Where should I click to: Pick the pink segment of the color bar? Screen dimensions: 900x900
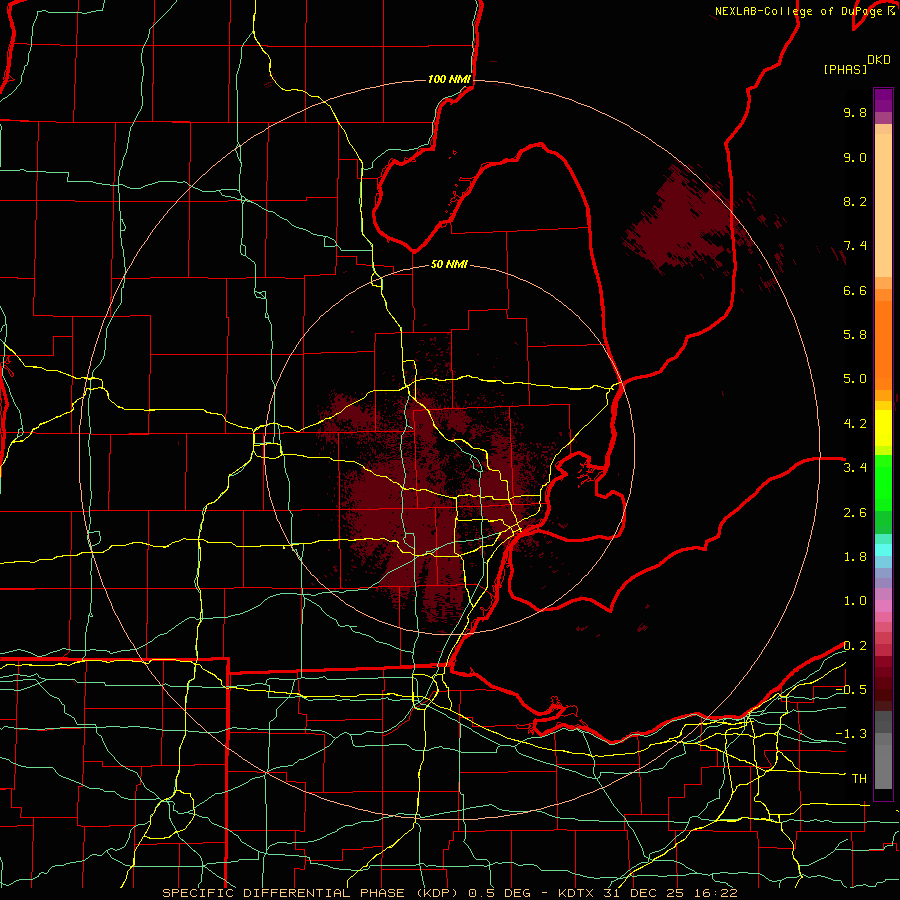click(883, 606)
